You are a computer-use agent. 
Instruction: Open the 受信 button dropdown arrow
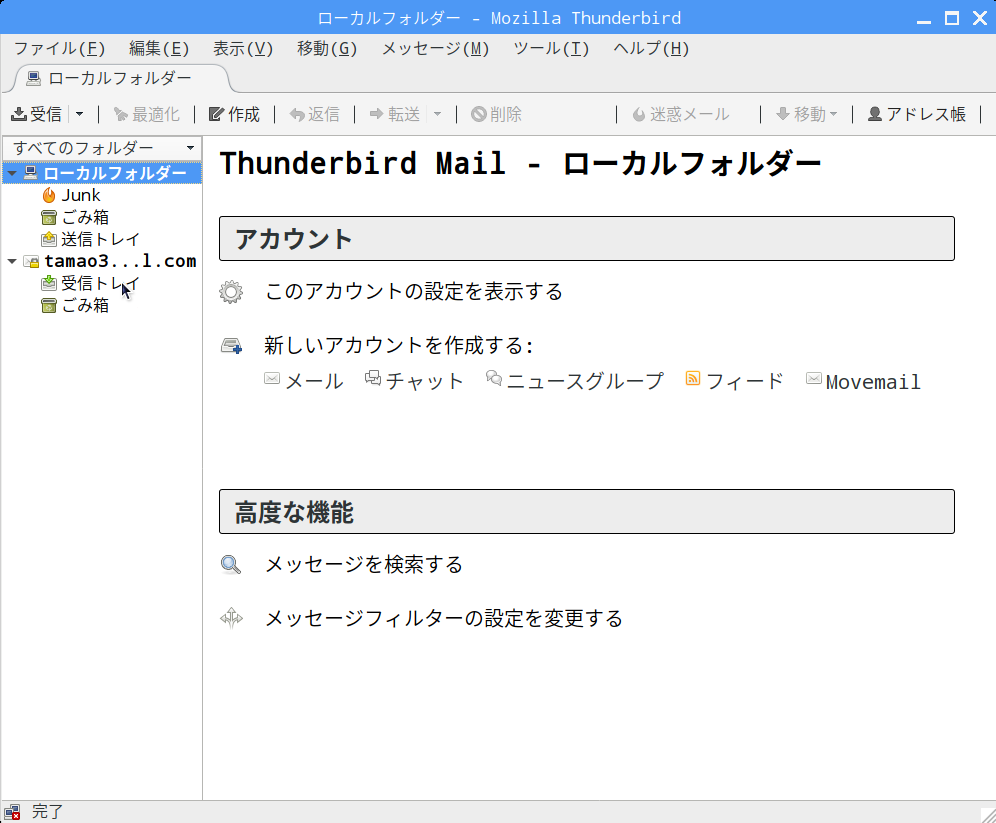(x=79, y=114)
